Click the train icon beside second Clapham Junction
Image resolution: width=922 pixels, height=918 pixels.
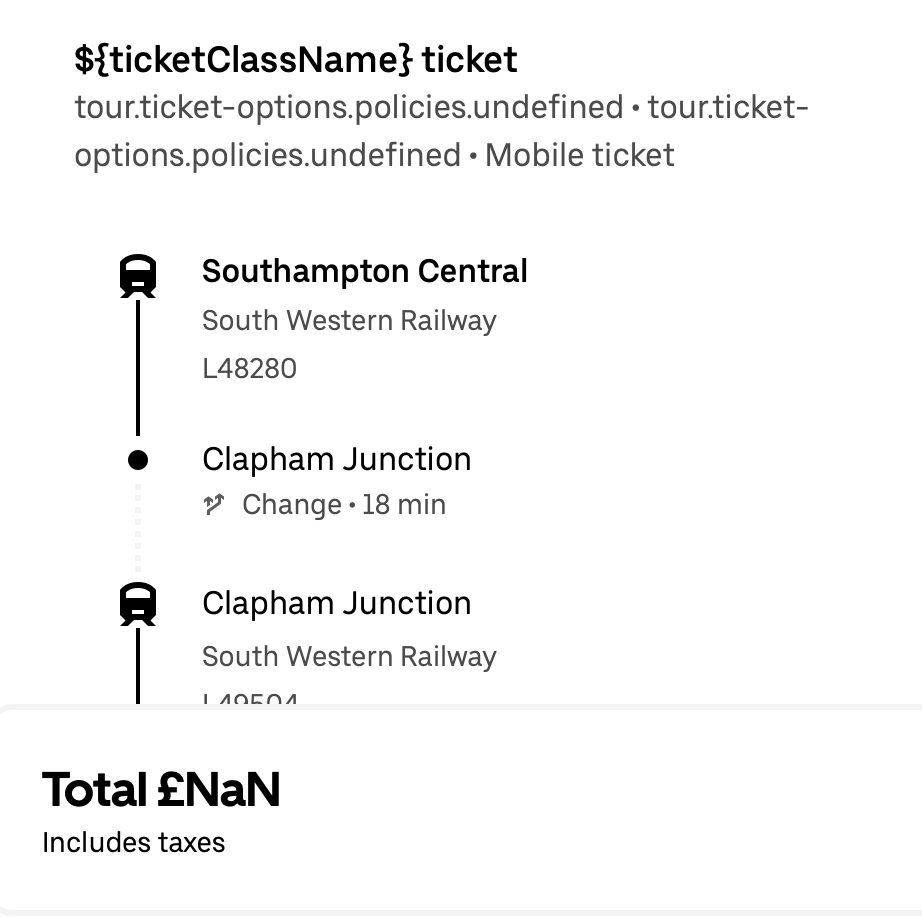[138, 605]
